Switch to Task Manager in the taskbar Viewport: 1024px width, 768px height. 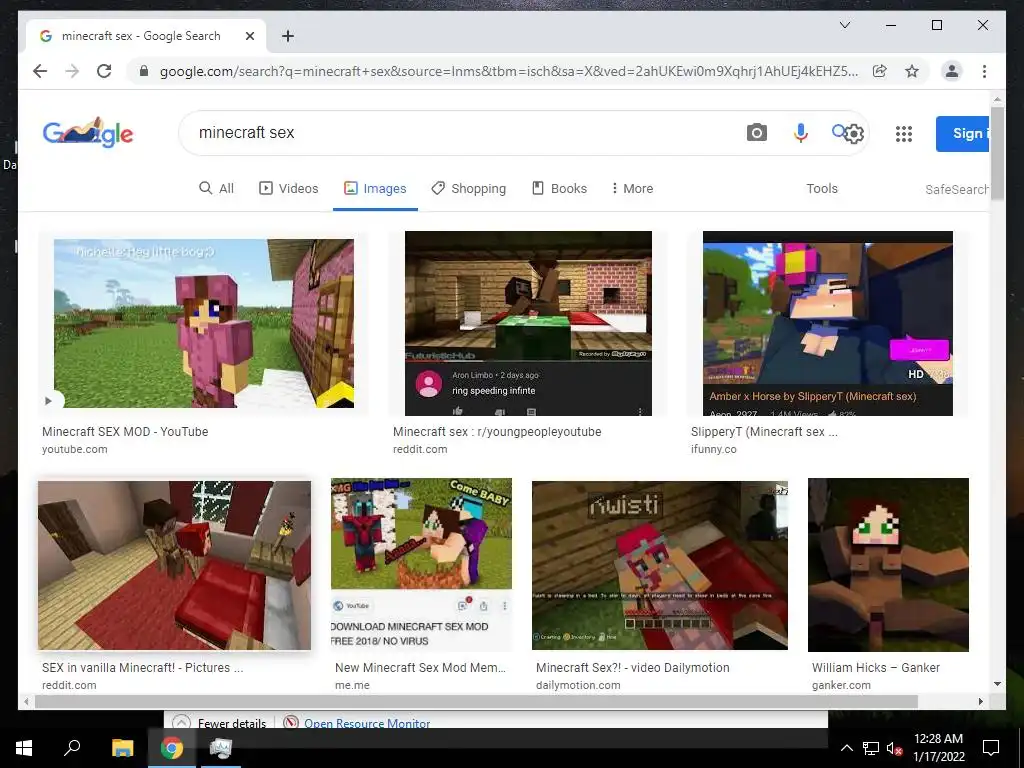tap(221, 748)
